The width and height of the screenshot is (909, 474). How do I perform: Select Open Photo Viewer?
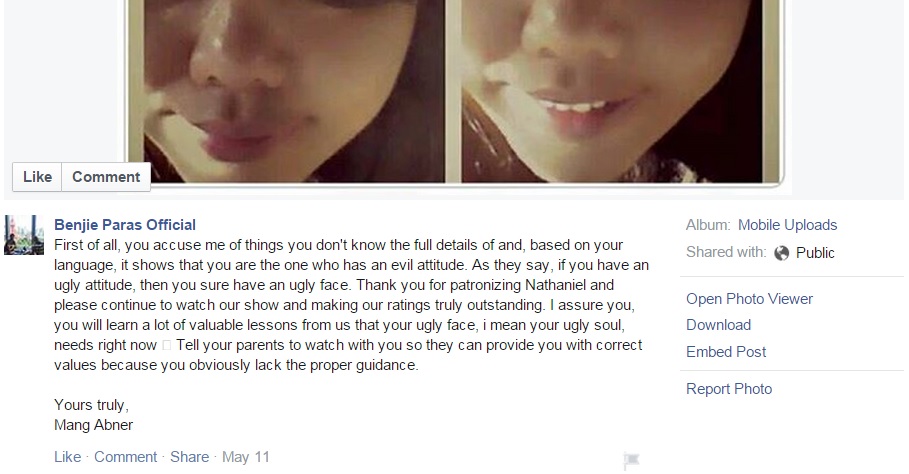pos(749,299)
